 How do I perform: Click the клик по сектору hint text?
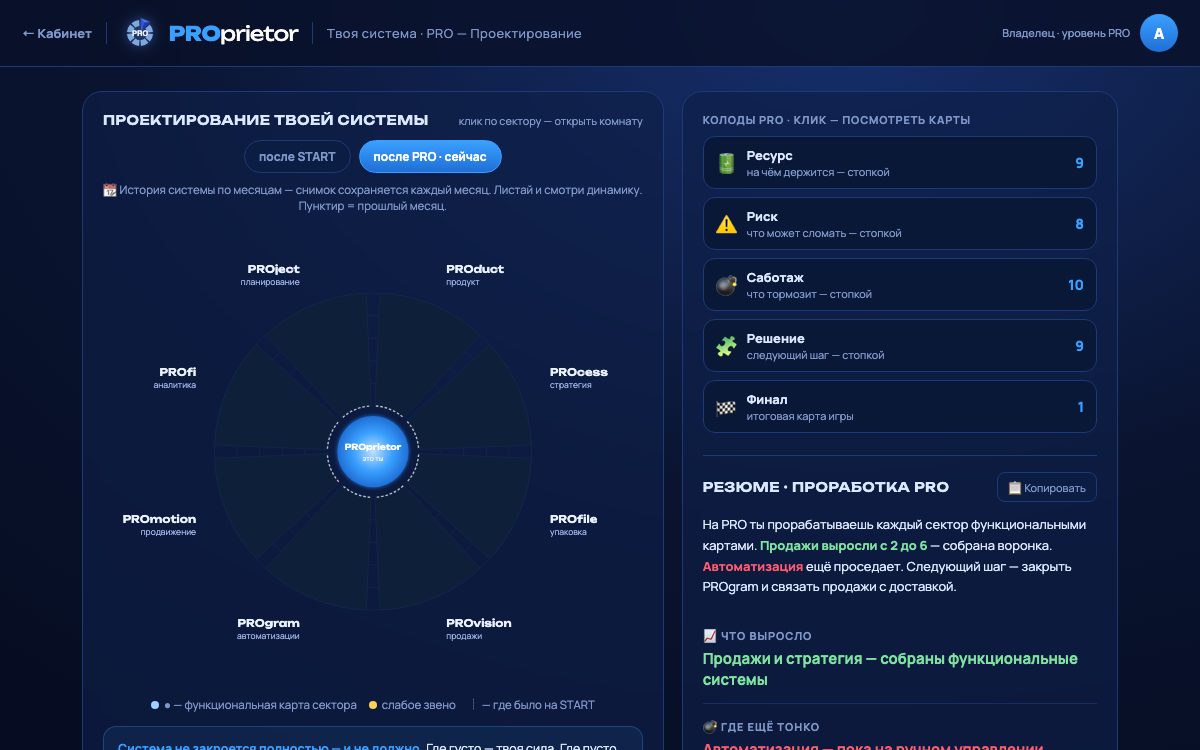pos(551,121)
